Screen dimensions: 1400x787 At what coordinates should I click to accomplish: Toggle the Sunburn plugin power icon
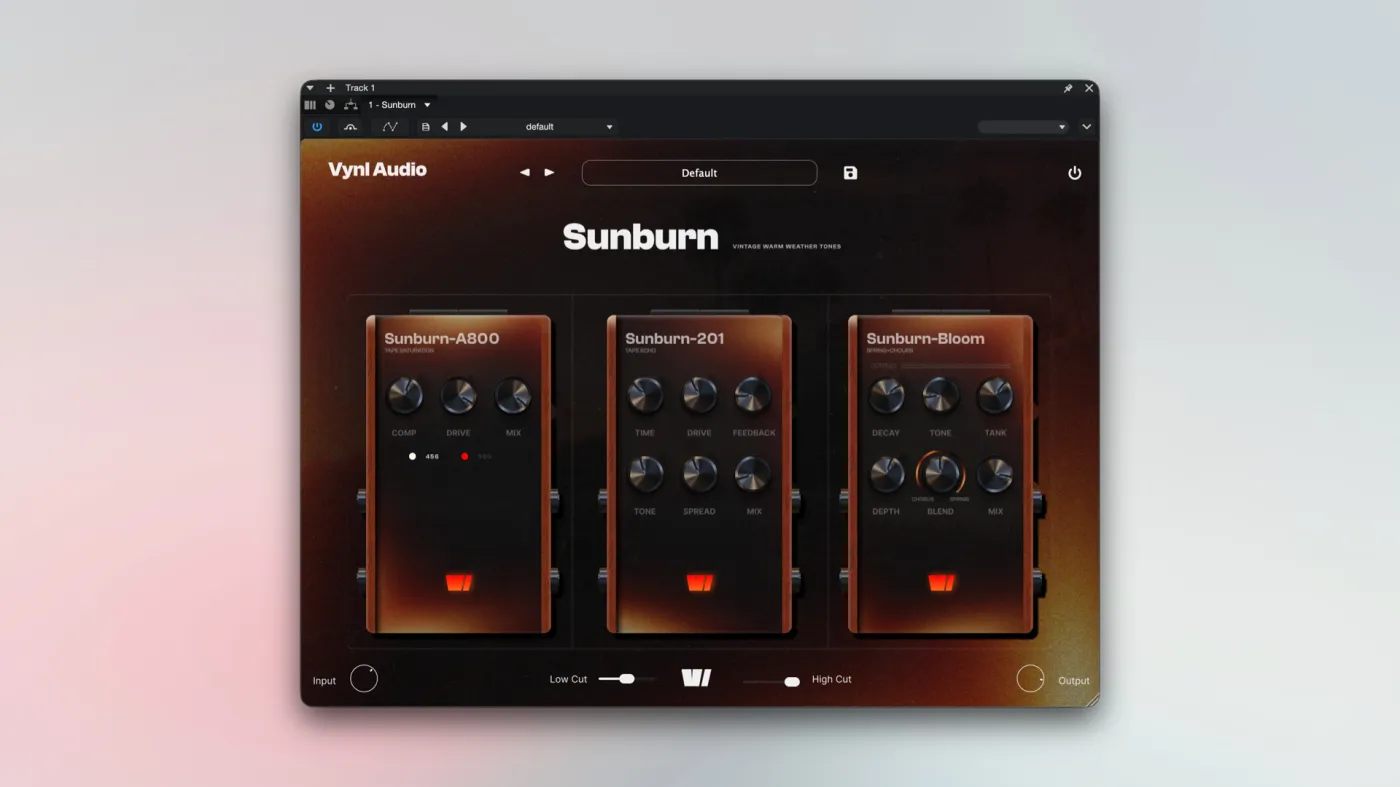coord(1075,173)
